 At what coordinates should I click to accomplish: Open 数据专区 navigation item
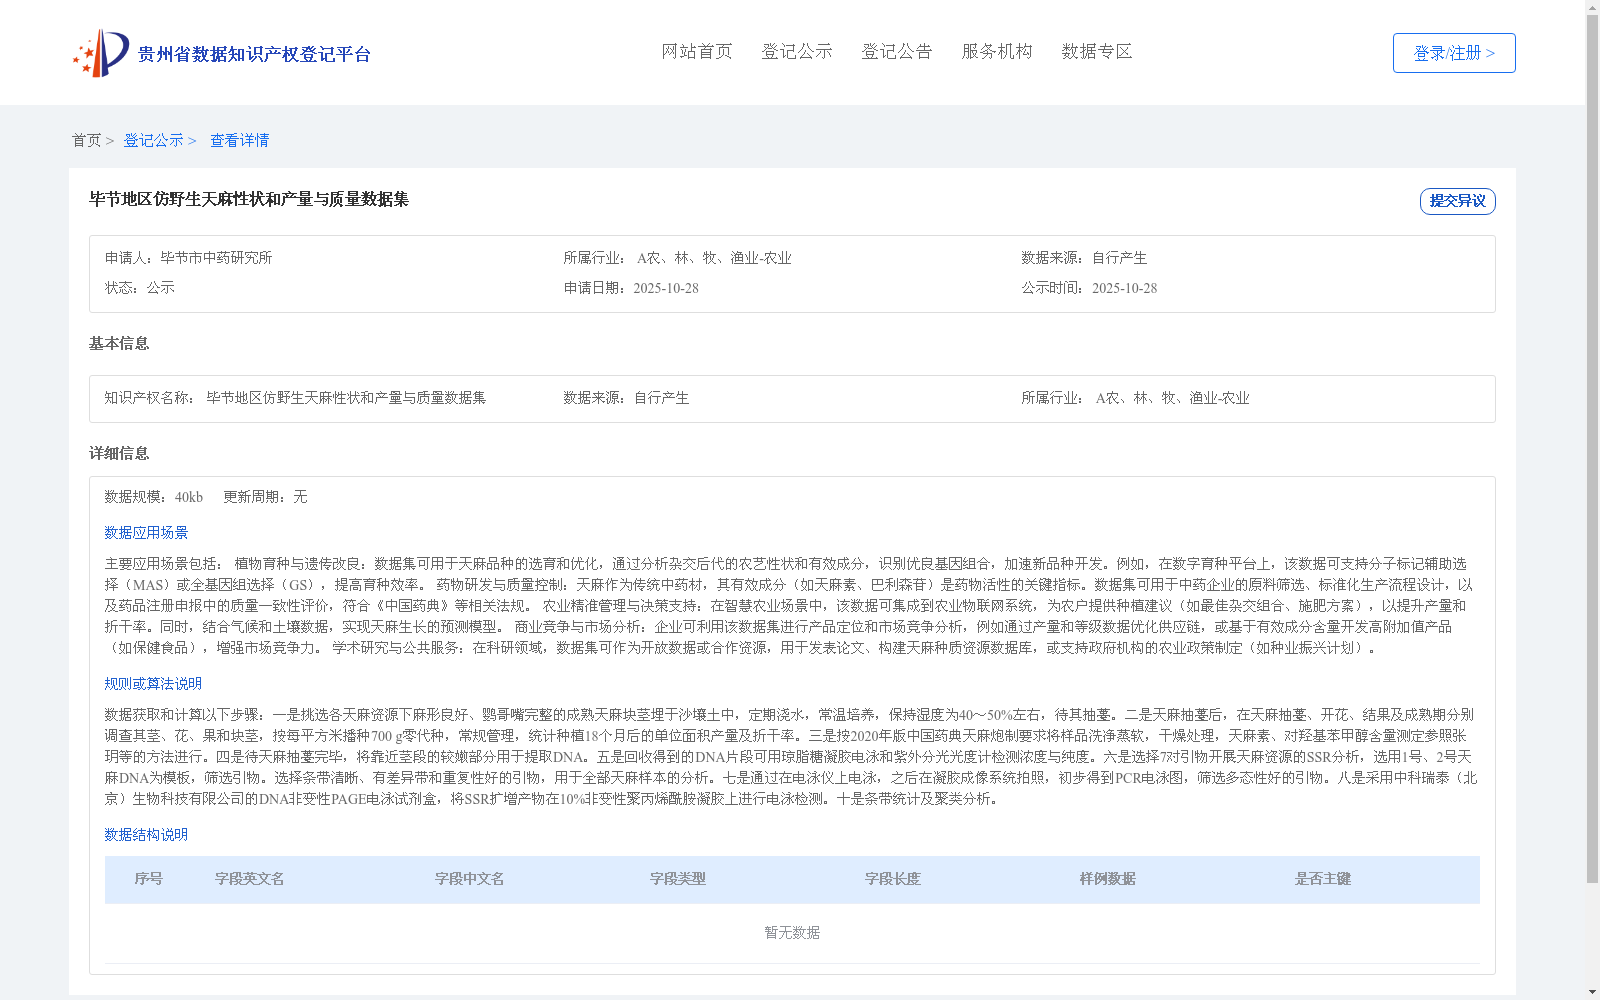coord(1097,51)
